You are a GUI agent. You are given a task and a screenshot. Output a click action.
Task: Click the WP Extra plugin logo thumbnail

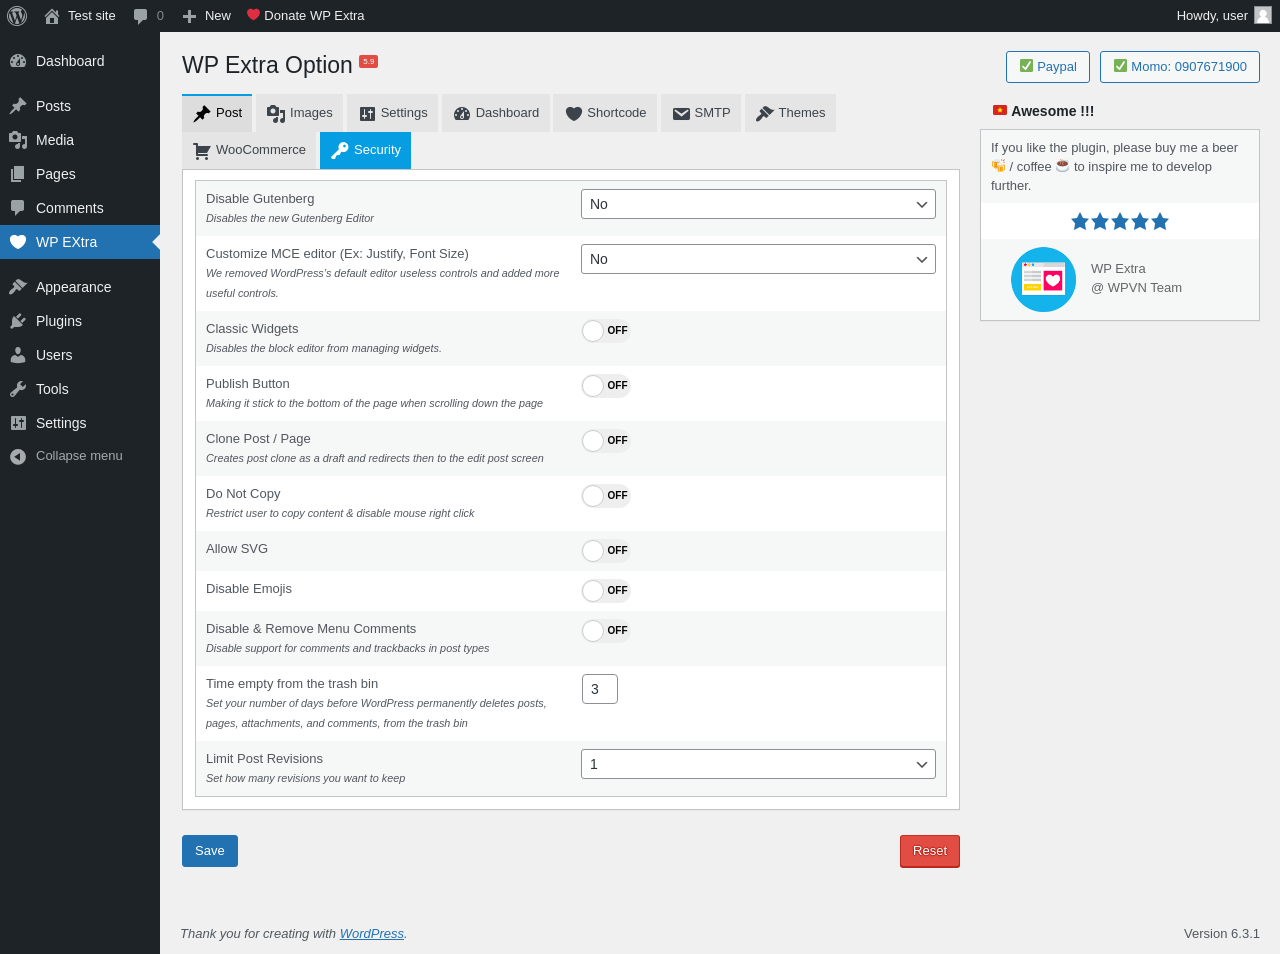point(1043,279)
